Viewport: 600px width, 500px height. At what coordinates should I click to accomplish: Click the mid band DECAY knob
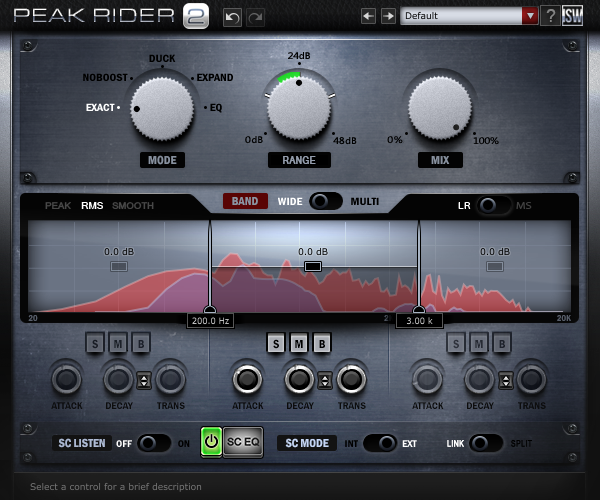click(299, 379)
